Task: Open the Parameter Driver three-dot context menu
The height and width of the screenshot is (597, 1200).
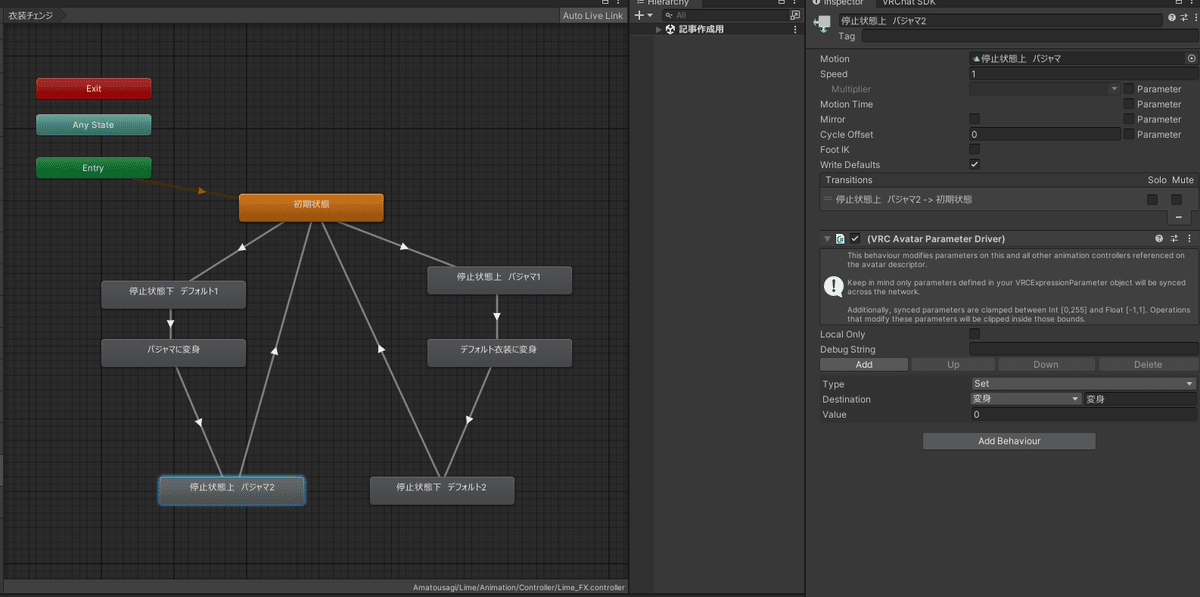Action: [x=1189, y=239]
